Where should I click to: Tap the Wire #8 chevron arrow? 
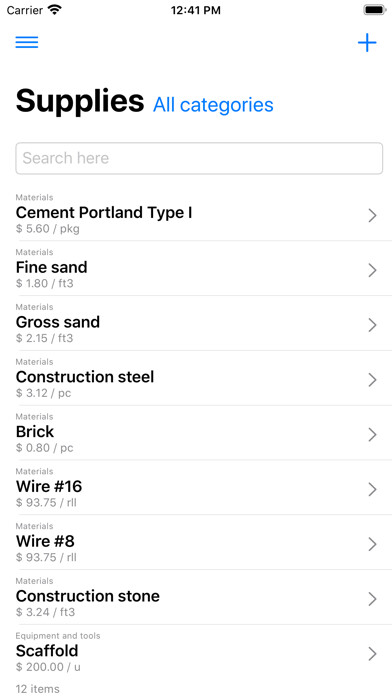[372, 545]
